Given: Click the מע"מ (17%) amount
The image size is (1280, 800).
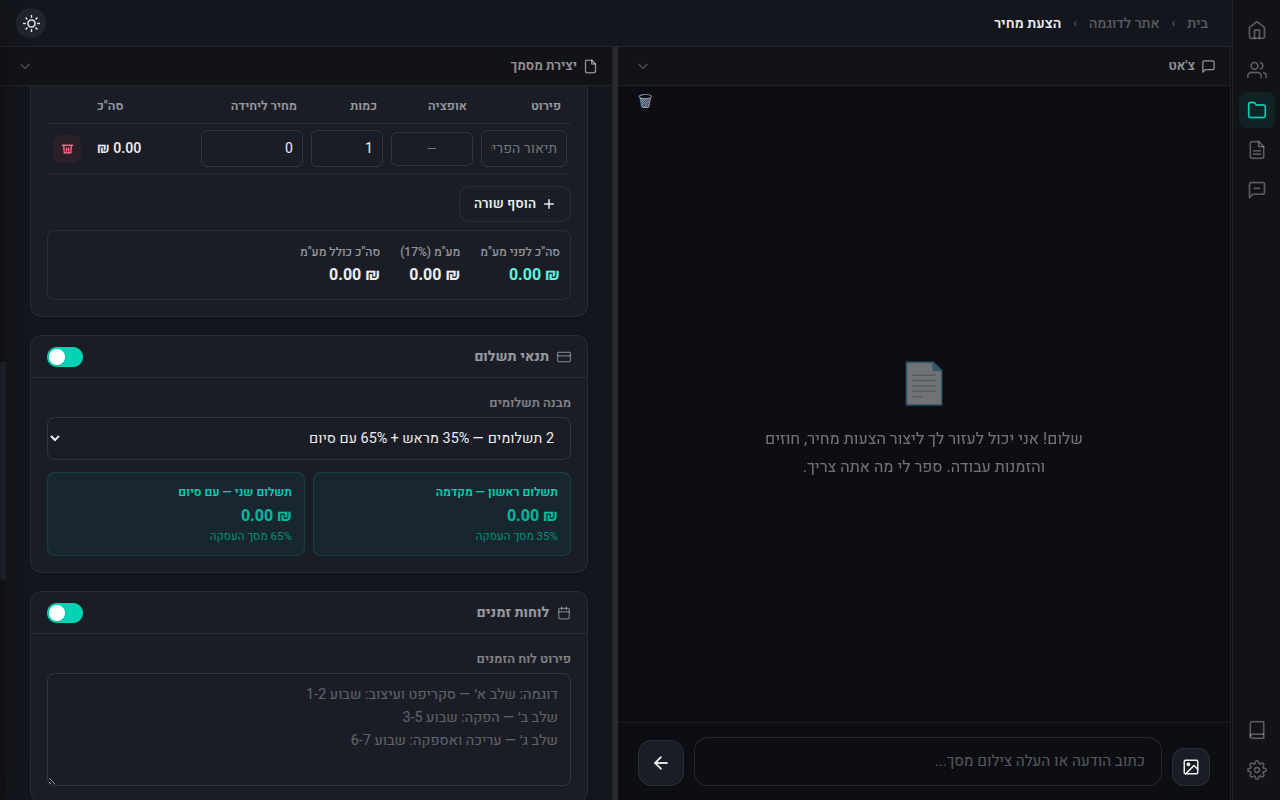Looking at the screenshot, I should pos(434,274).
